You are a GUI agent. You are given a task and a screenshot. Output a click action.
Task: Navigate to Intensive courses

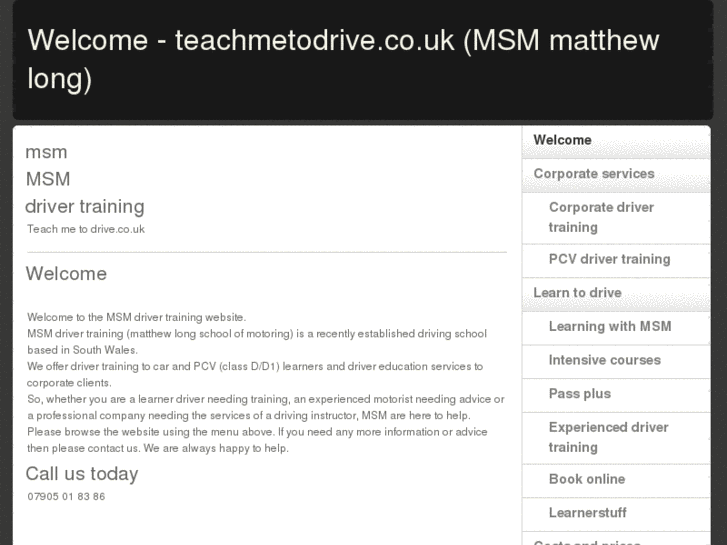coord(604,360)
